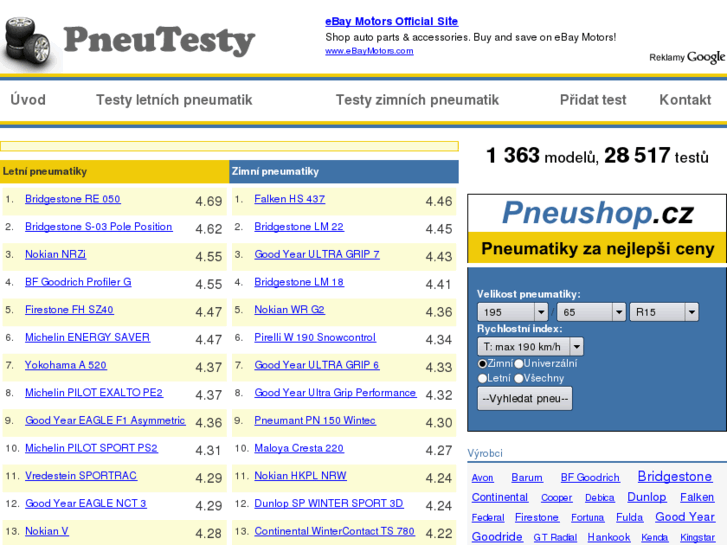
Task: Open manufacturer Debica link
Action: (599, 498)
